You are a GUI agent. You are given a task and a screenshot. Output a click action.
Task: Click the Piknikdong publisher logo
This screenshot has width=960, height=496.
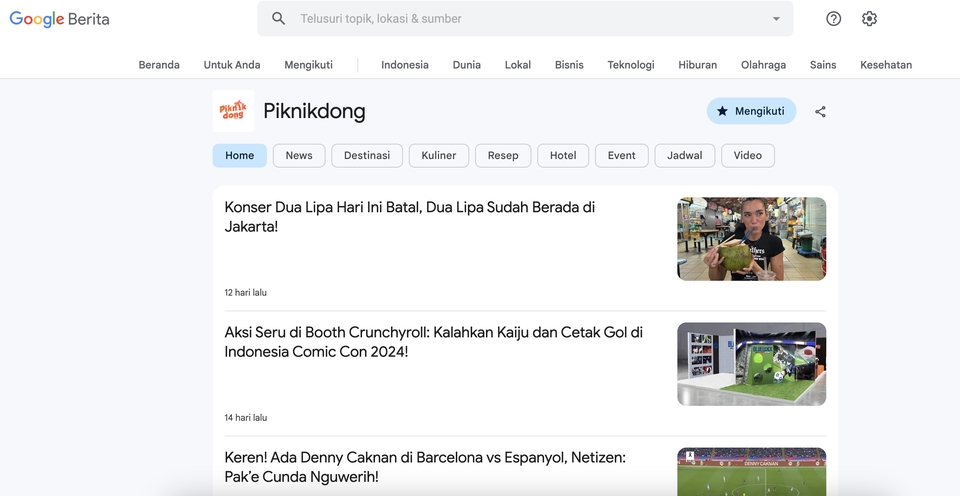(x=233, y=111)
